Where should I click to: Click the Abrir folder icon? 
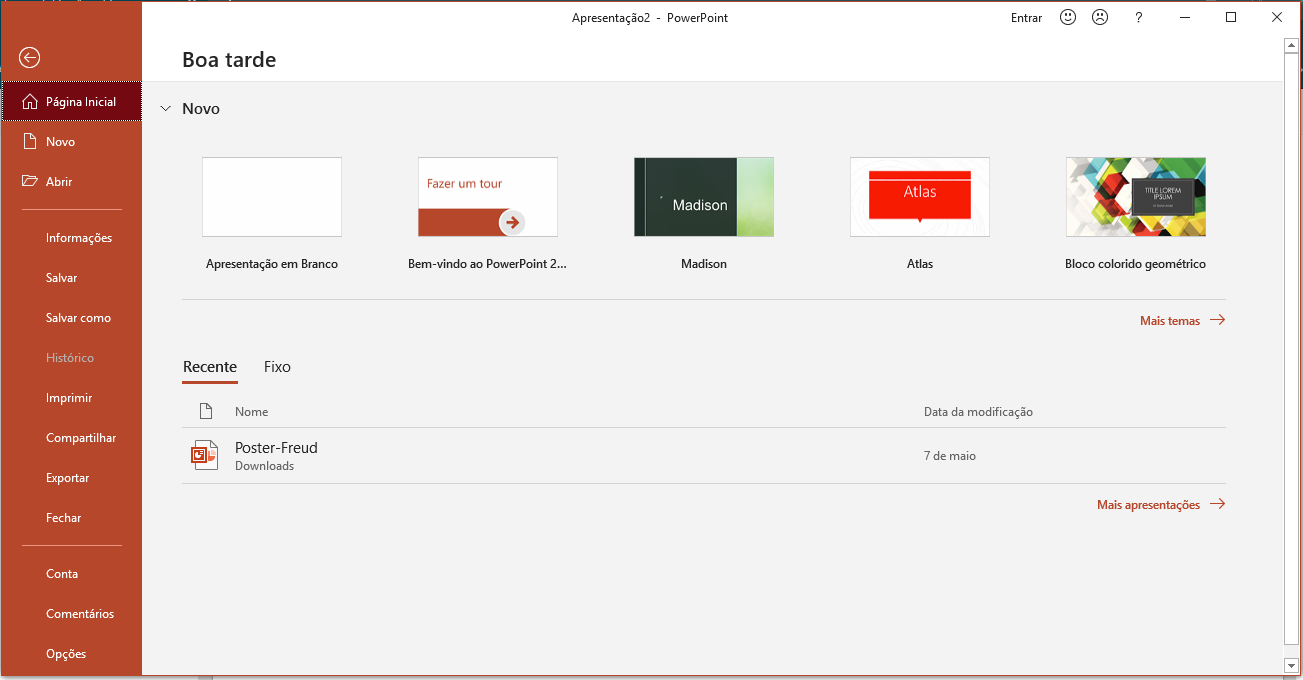pyautogui.click(x=29, y=182)
